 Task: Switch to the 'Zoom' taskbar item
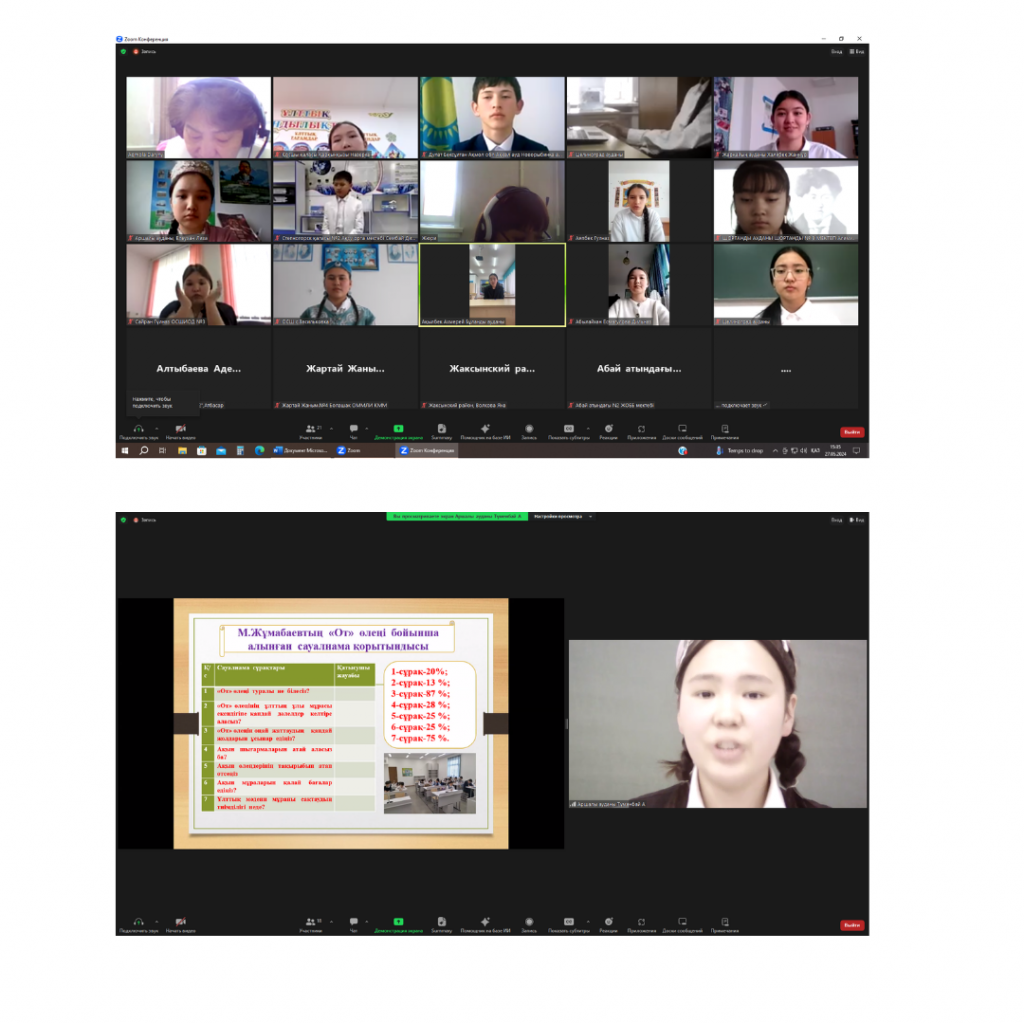(x=349, y=451)
